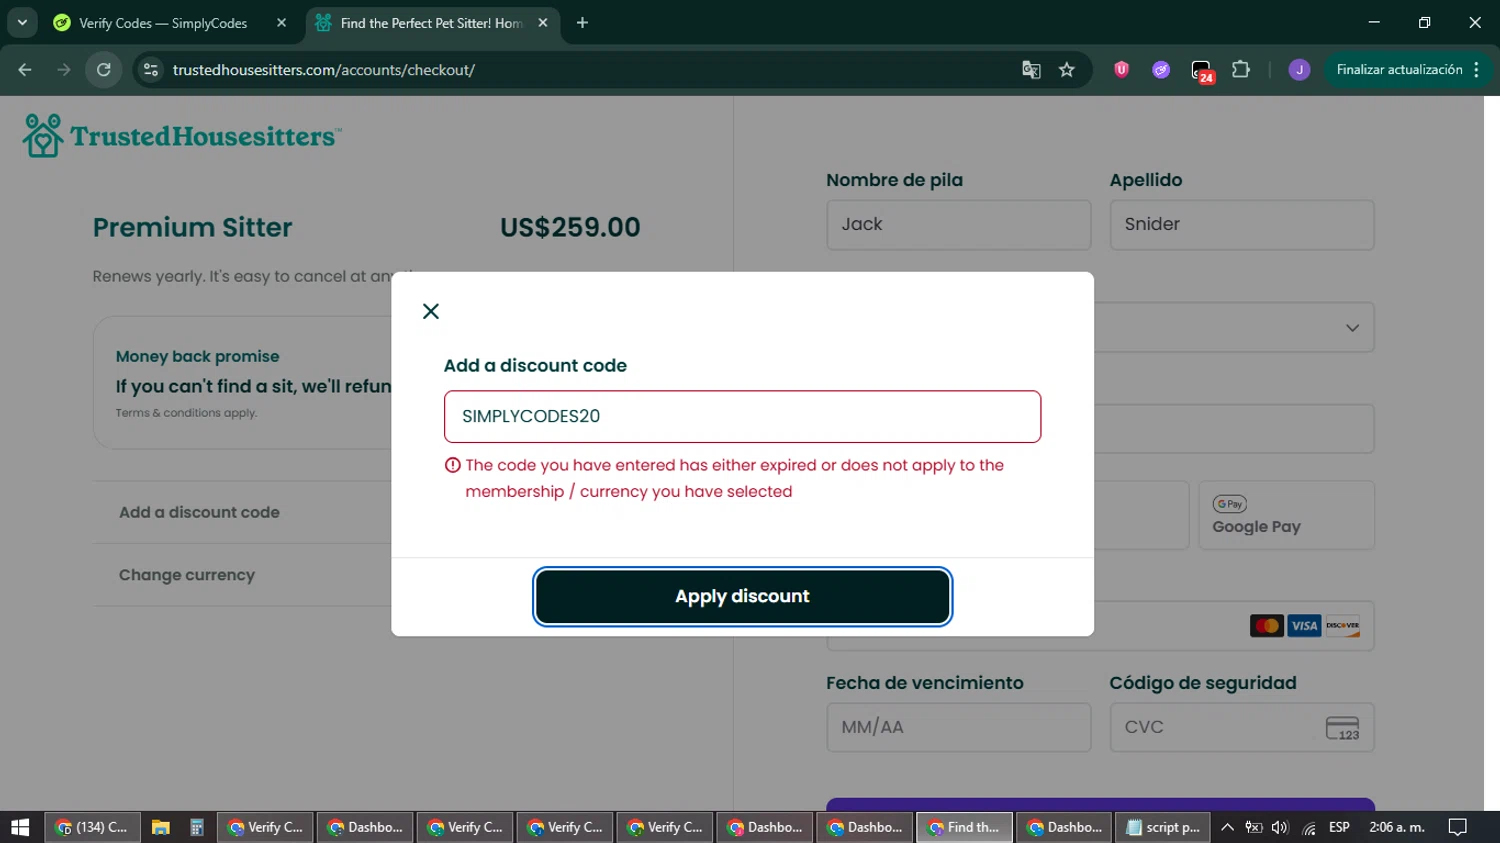Select the Find the Perfect Pet Sitter tab
This screenshot has width=1500, height=843.
(x=432, y=23)
